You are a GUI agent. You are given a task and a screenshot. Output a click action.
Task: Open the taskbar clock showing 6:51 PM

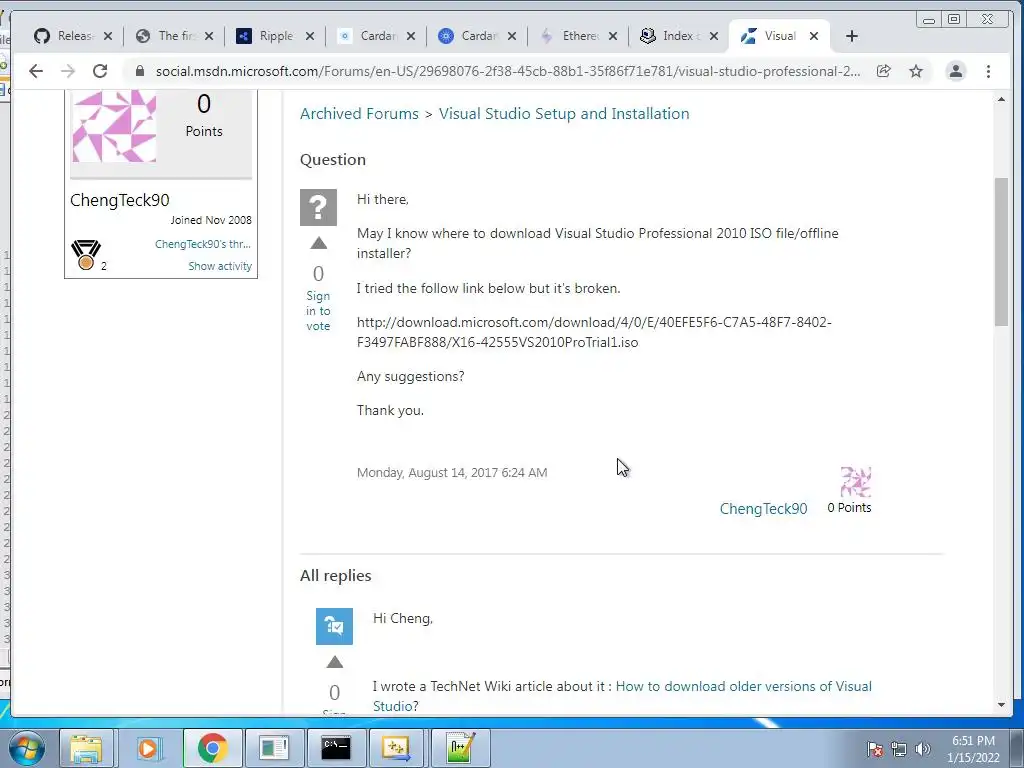point(973,749)
